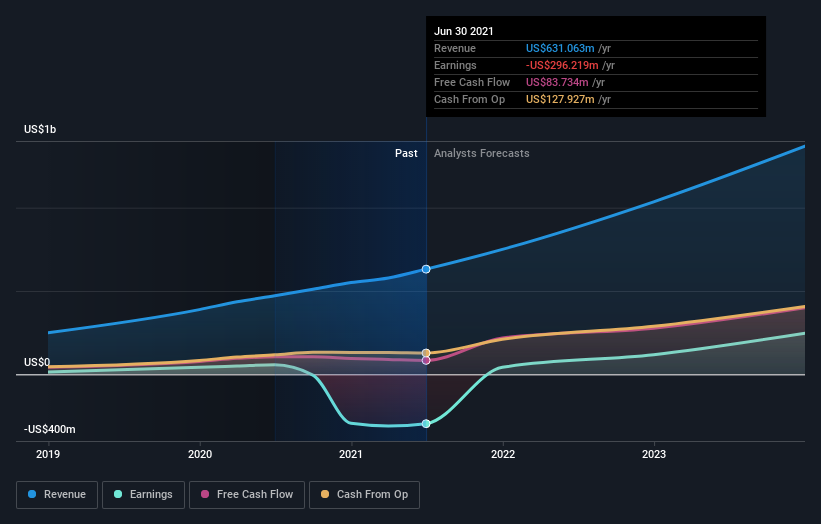
Task: Click the 2020 x-axis label
Action: [200, 454]
